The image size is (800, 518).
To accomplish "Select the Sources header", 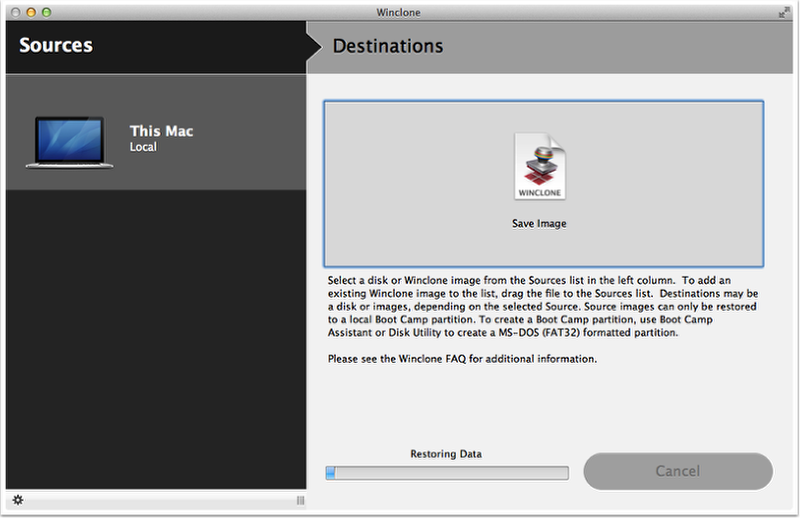I will [56, 46].
